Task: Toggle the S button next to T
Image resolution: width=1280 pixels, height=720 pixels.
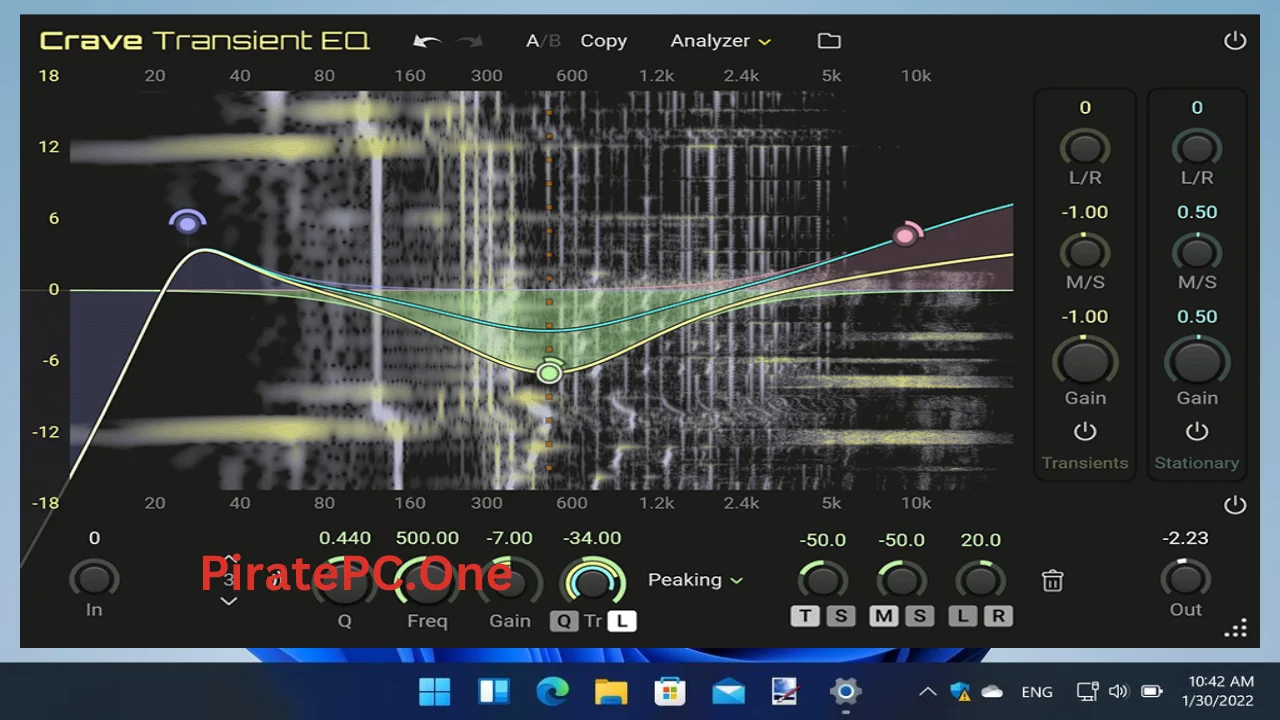Action: point(841,616)
